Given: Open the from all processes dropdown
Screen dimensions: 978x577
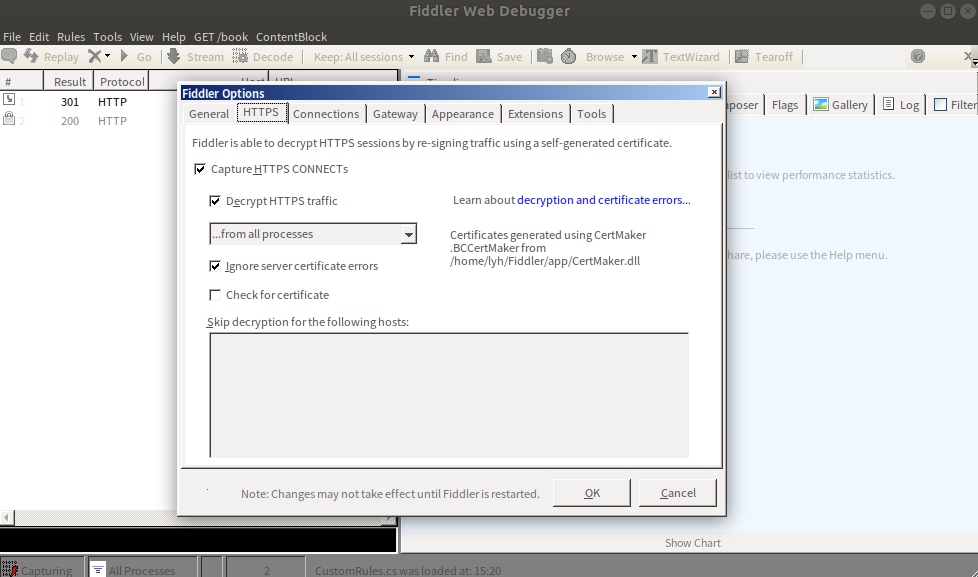Looking at the screenshot, I should coord(313,234).
